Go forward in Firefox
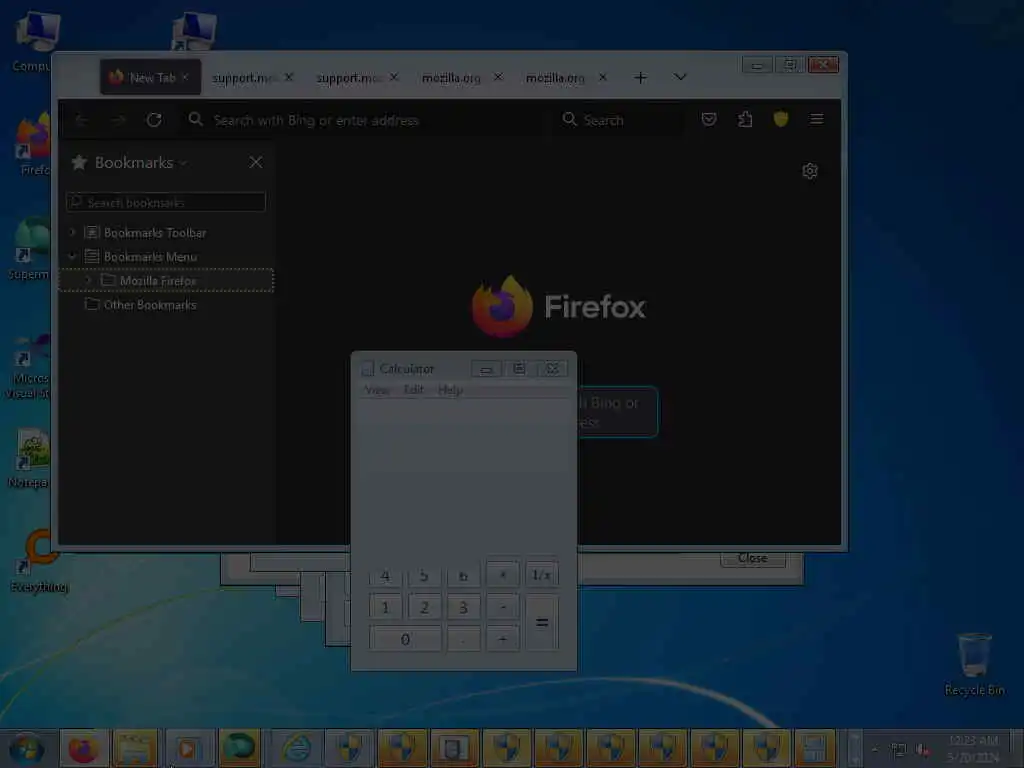The height and width of the screenshot is (768, 1024). [x=118, y=120]
